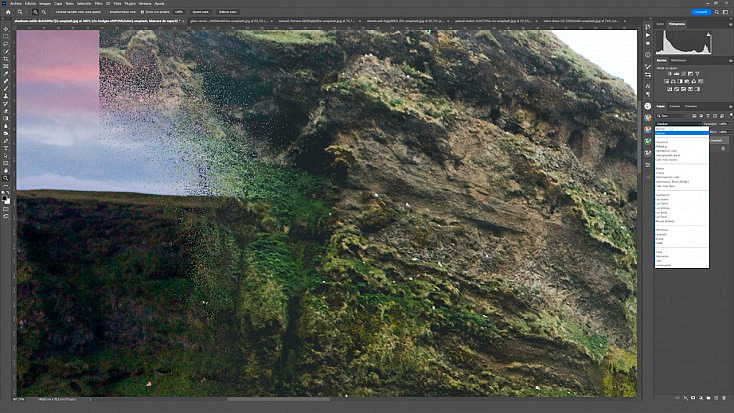Select the Move tool
The height and width of the screenshot is (413, 734).
tap(6, 29)
